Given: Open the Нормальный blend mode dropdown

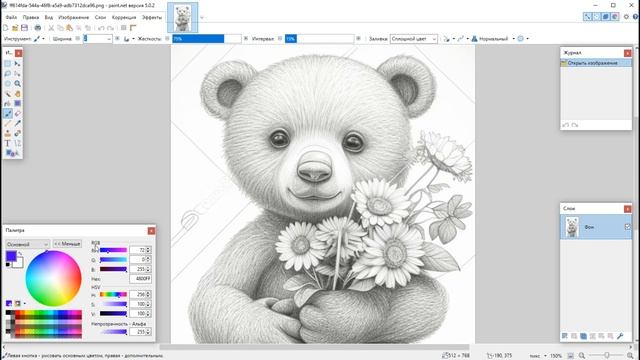Looking at the screenshot, I should pyautogui.click(x=493, y=39).
